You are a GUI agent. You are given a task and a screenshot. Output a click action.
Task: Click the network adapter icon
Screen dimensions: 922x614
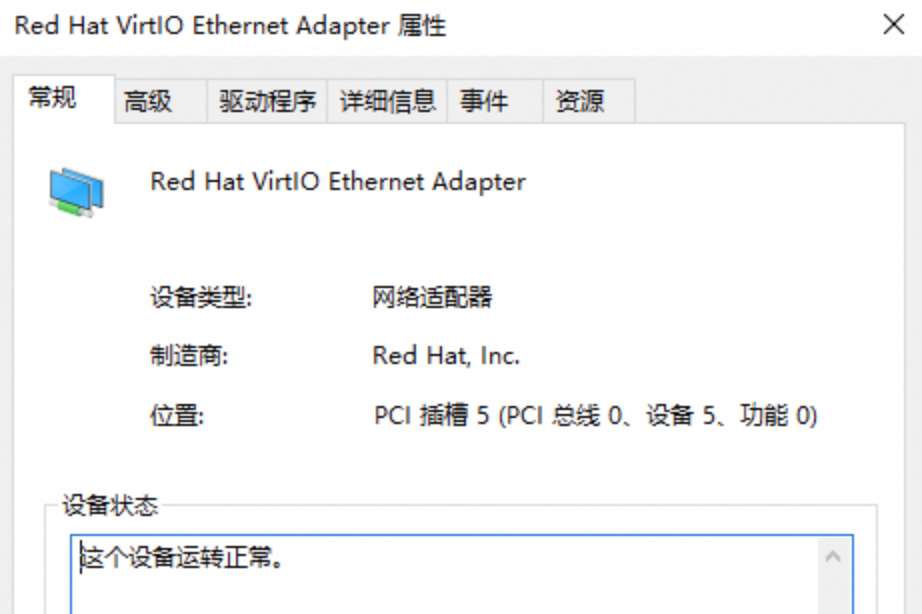[x=76, y=192]
